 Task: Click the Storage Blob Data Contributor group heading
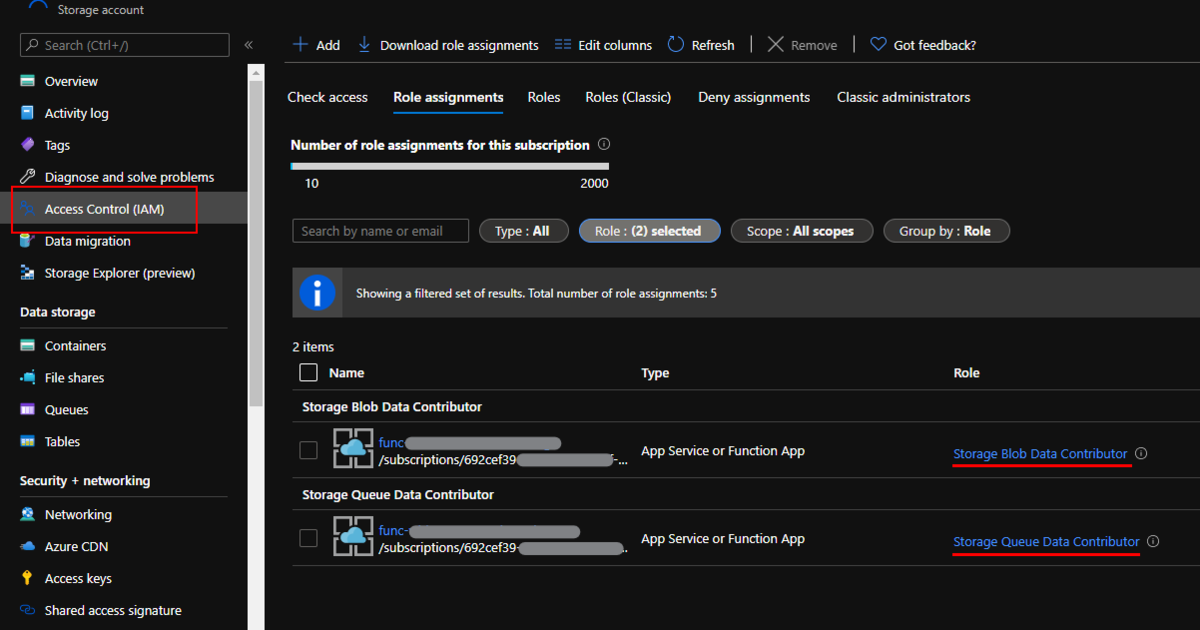click(x=392, y=407)
